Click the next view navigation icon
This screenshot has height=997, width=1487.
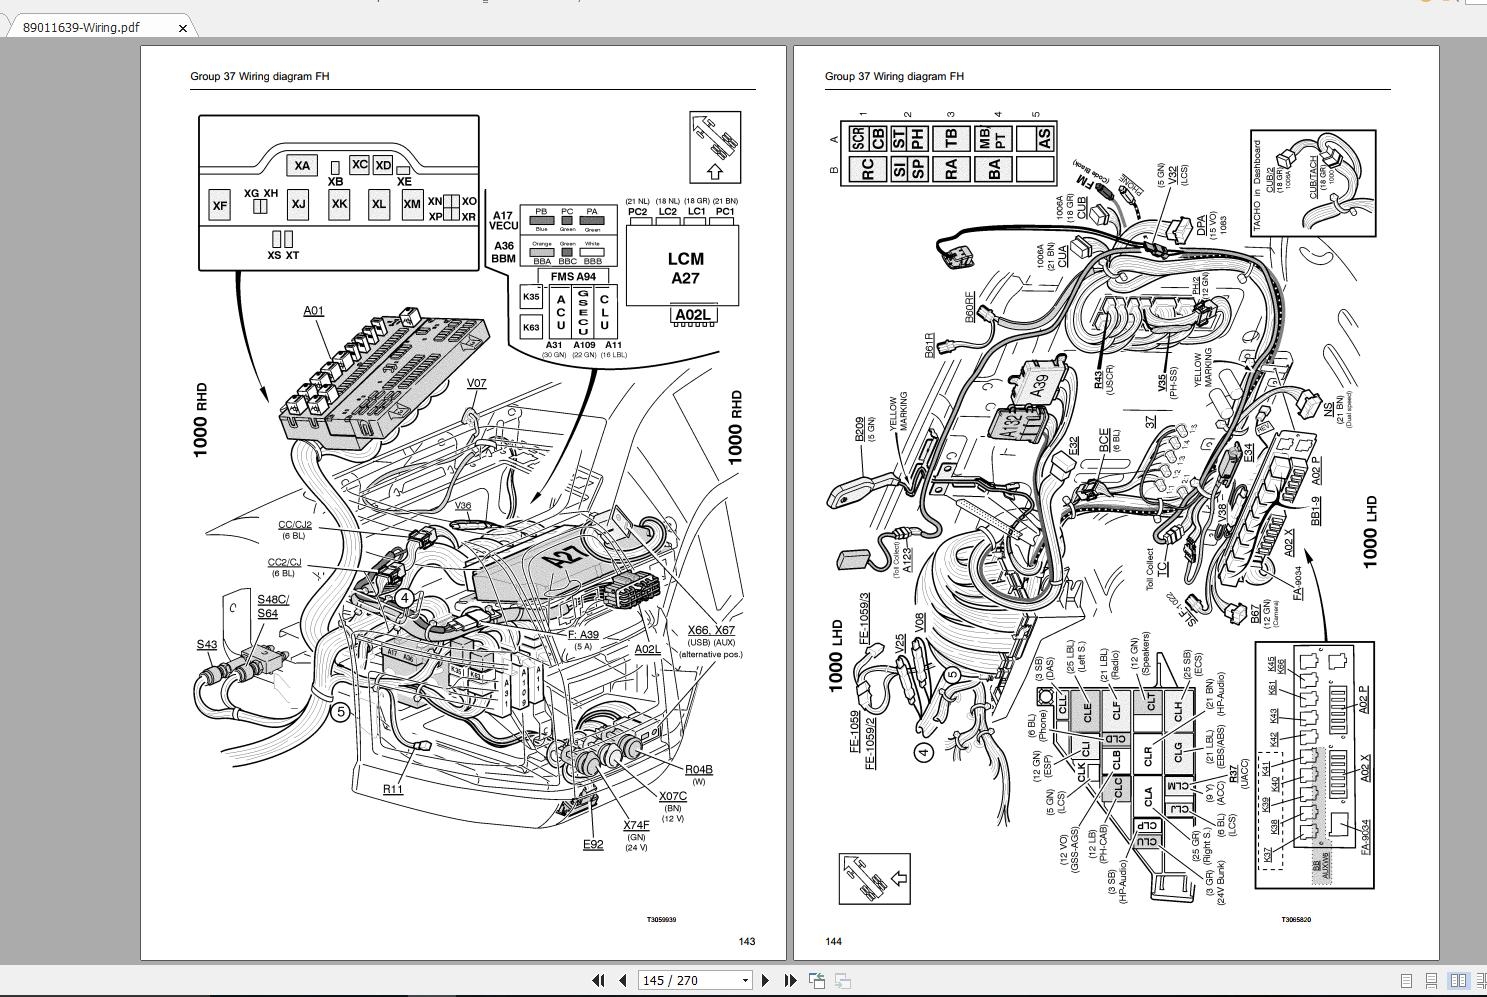[841, 981]
